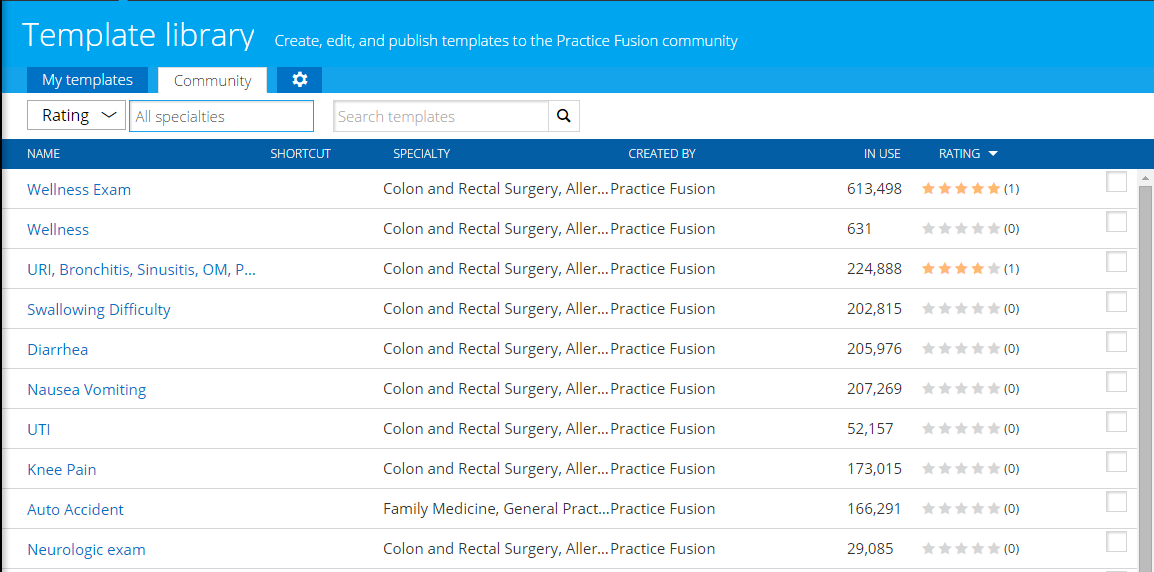Click the search magnifier icon
This screenshot has height=572, width=1154.
click(x=564, y=116)
